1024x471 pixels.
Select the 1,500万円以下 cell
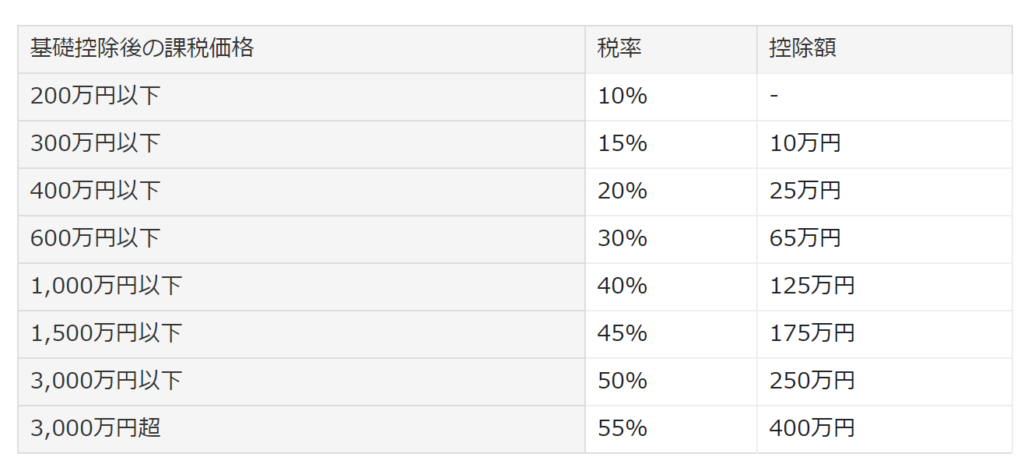[x=301, y=334]
